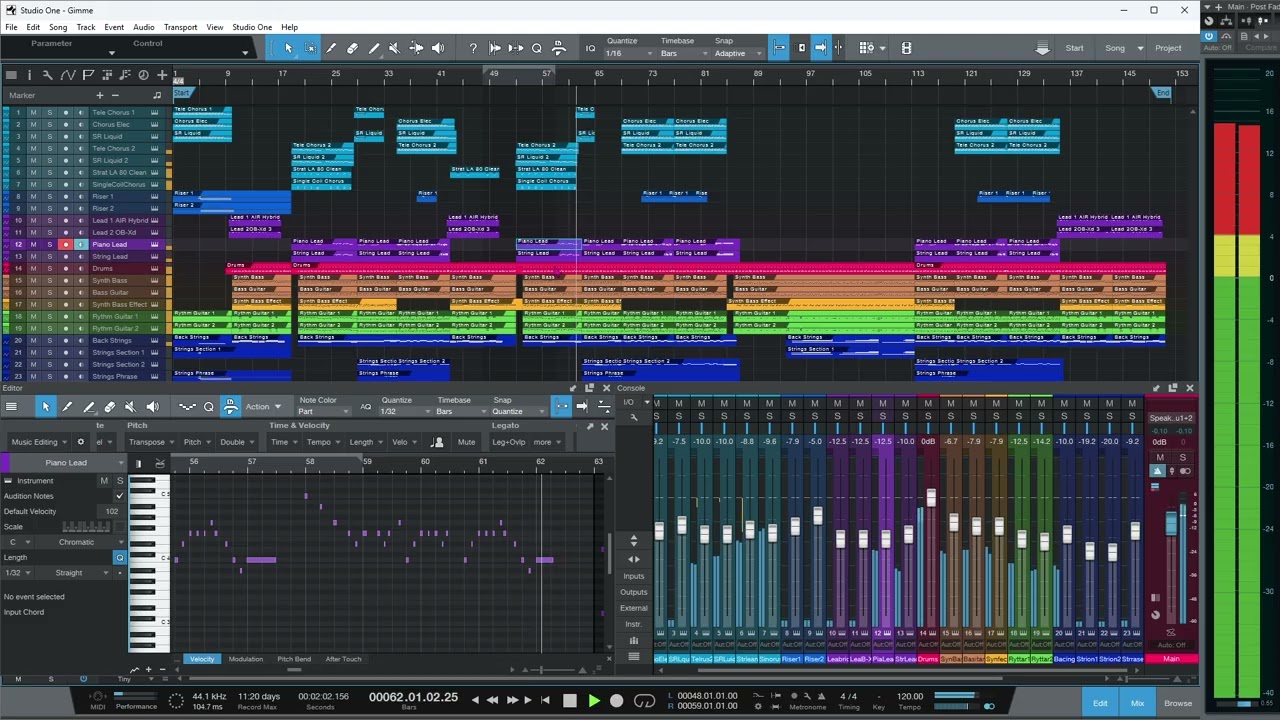Open the Music Editing gear settings icon
1280x720 pixels.
coord(81,442)
